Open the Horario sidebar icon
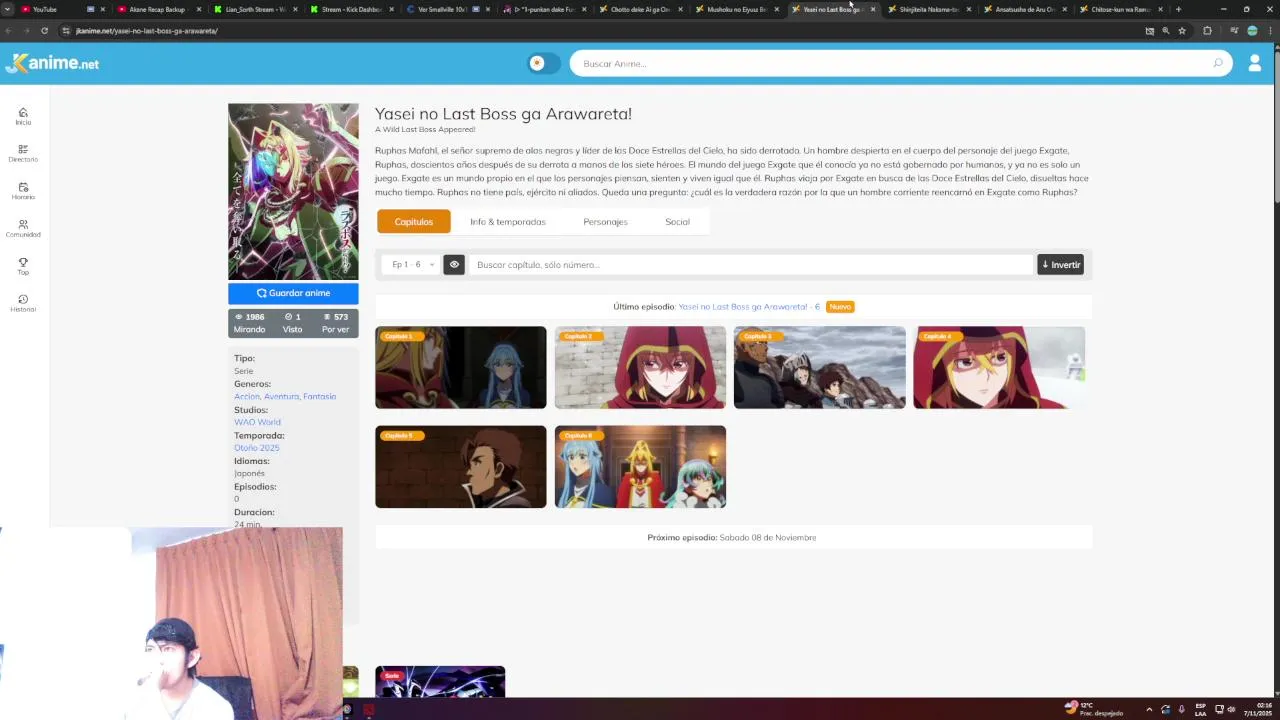Image resolution: width=1280 pixels, height=720 pixels. point(23,191)
